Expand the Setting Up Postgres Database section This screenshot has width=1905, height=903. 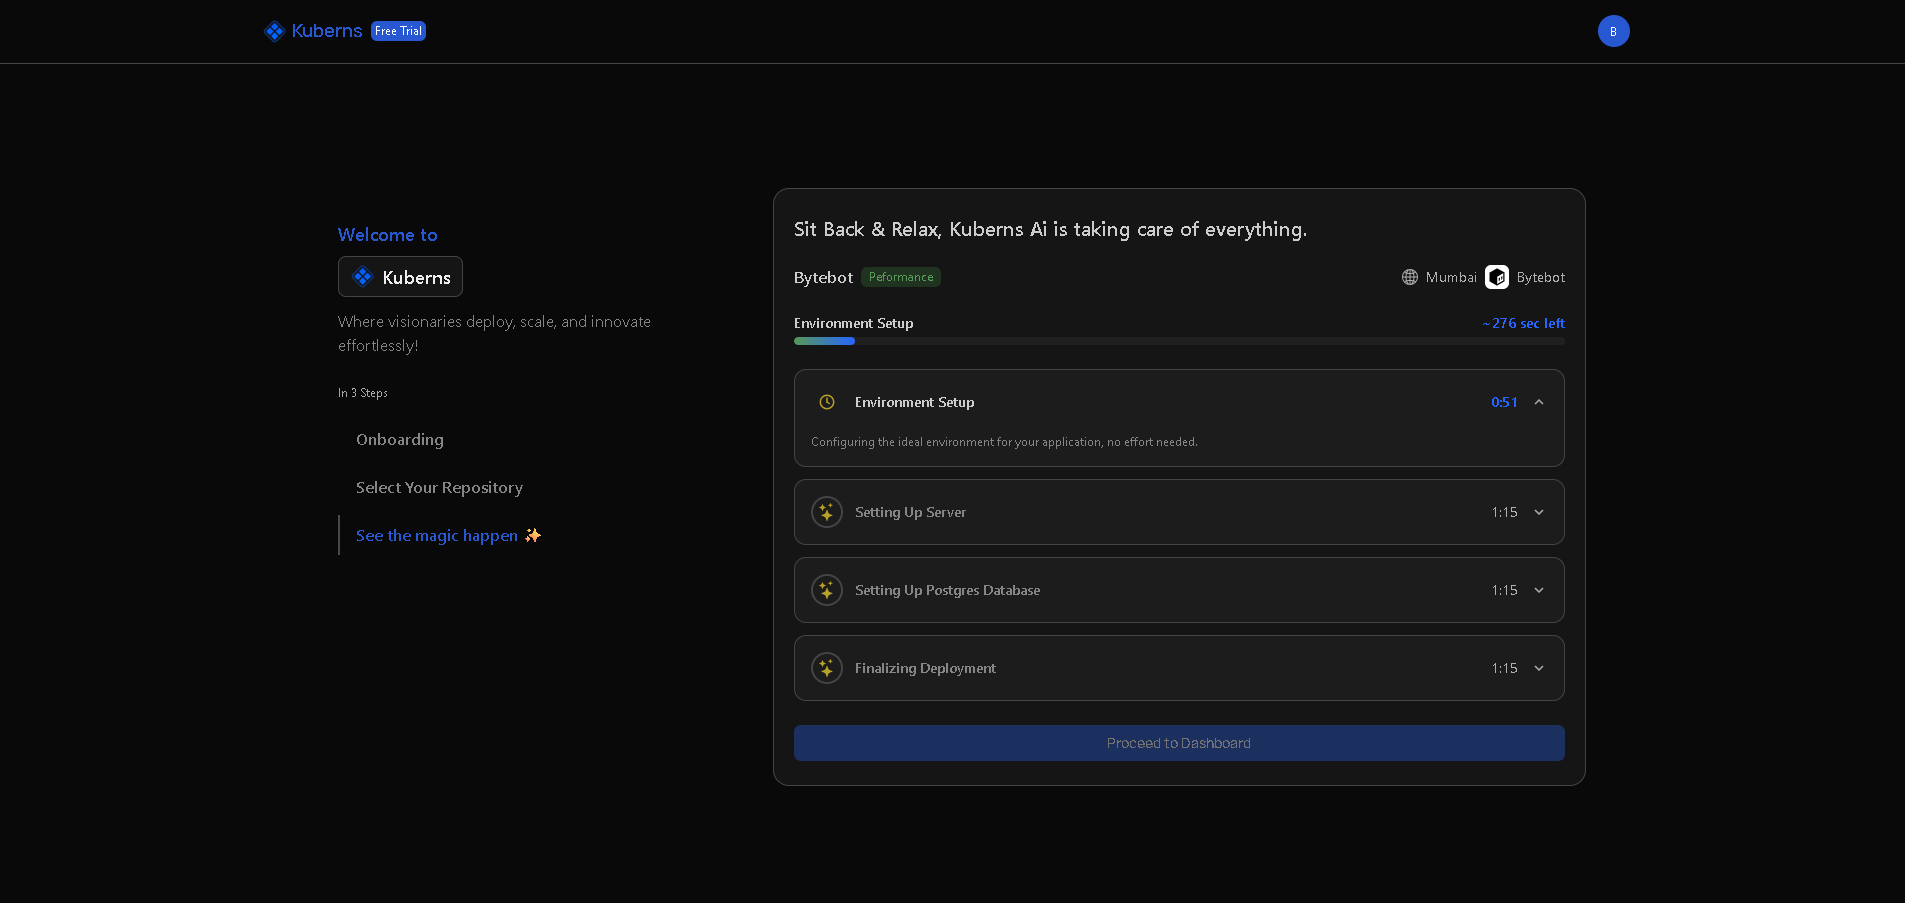tap(1538, 590)
